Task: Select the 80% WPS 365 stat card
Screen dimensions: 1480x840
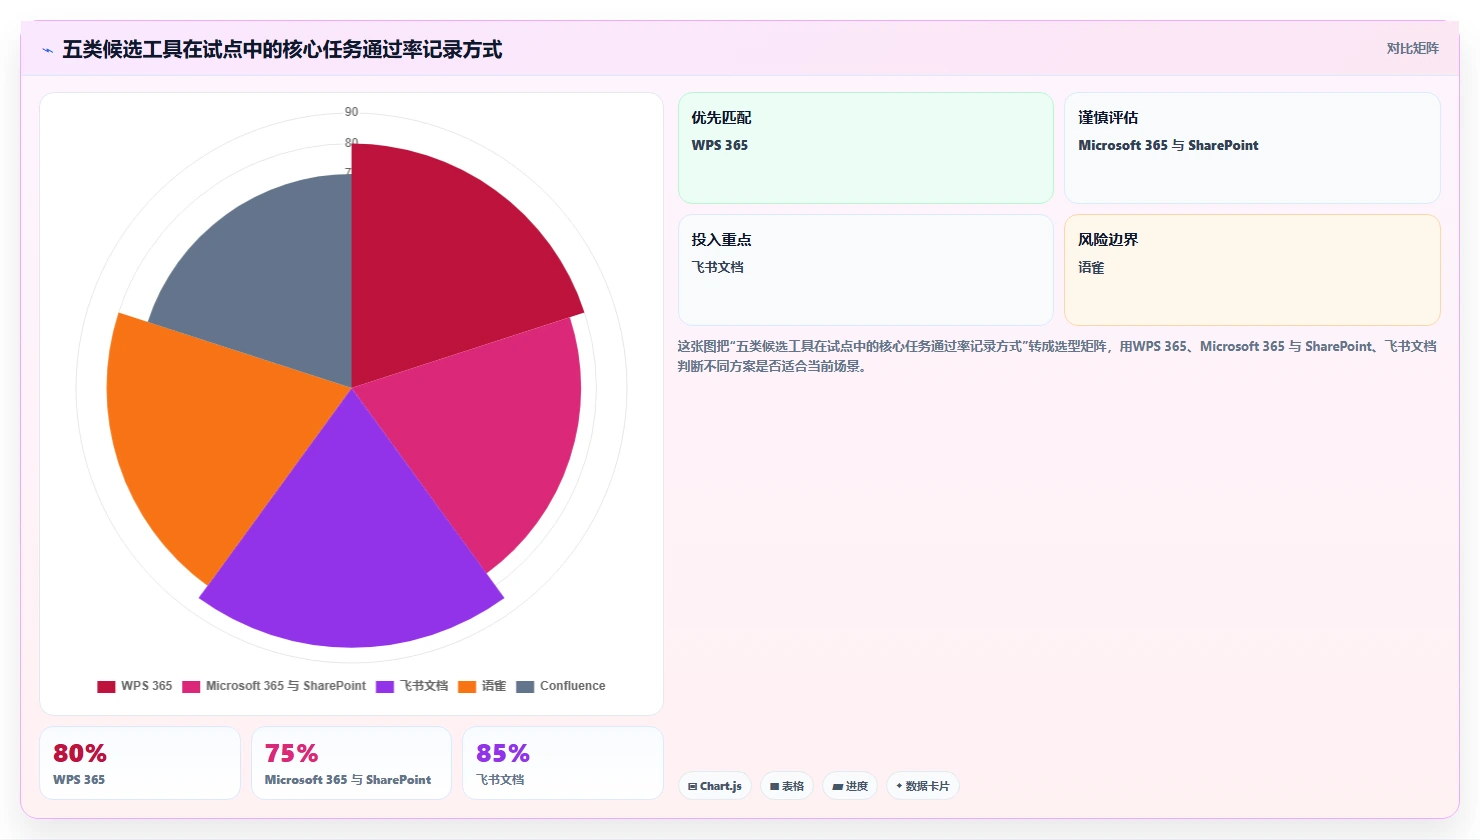Action: click(140, 763)
